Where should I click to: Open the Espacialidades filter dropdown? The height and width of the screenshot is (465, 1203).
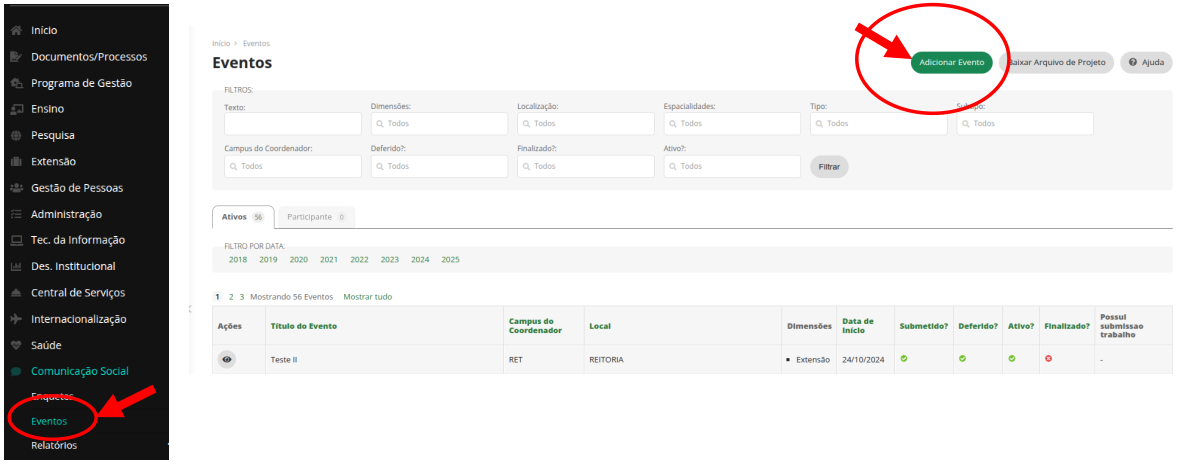(732, 124)
